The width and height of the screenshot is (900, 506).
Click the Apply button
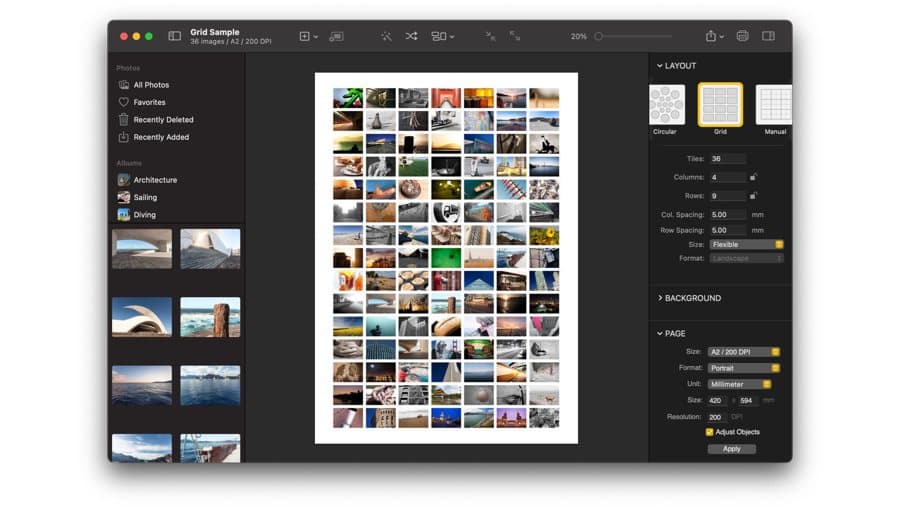(x=731, y=449)
